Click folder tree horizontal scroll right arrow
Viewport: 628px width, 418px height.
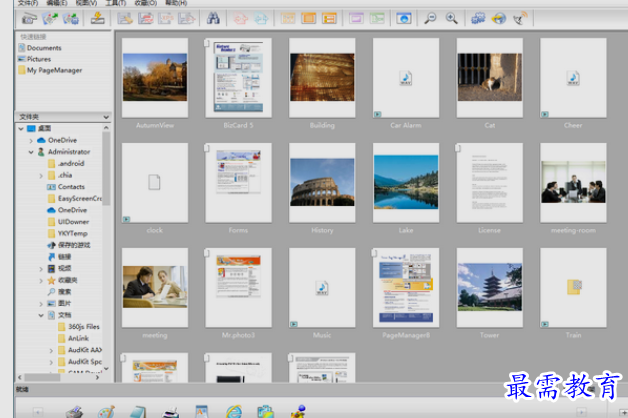97,377
